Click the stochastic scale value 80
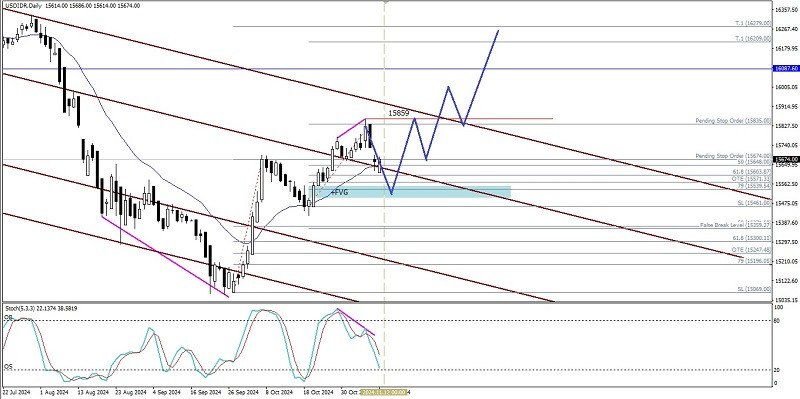The height and width of the screenshot is (399, 800). point(778,321)
